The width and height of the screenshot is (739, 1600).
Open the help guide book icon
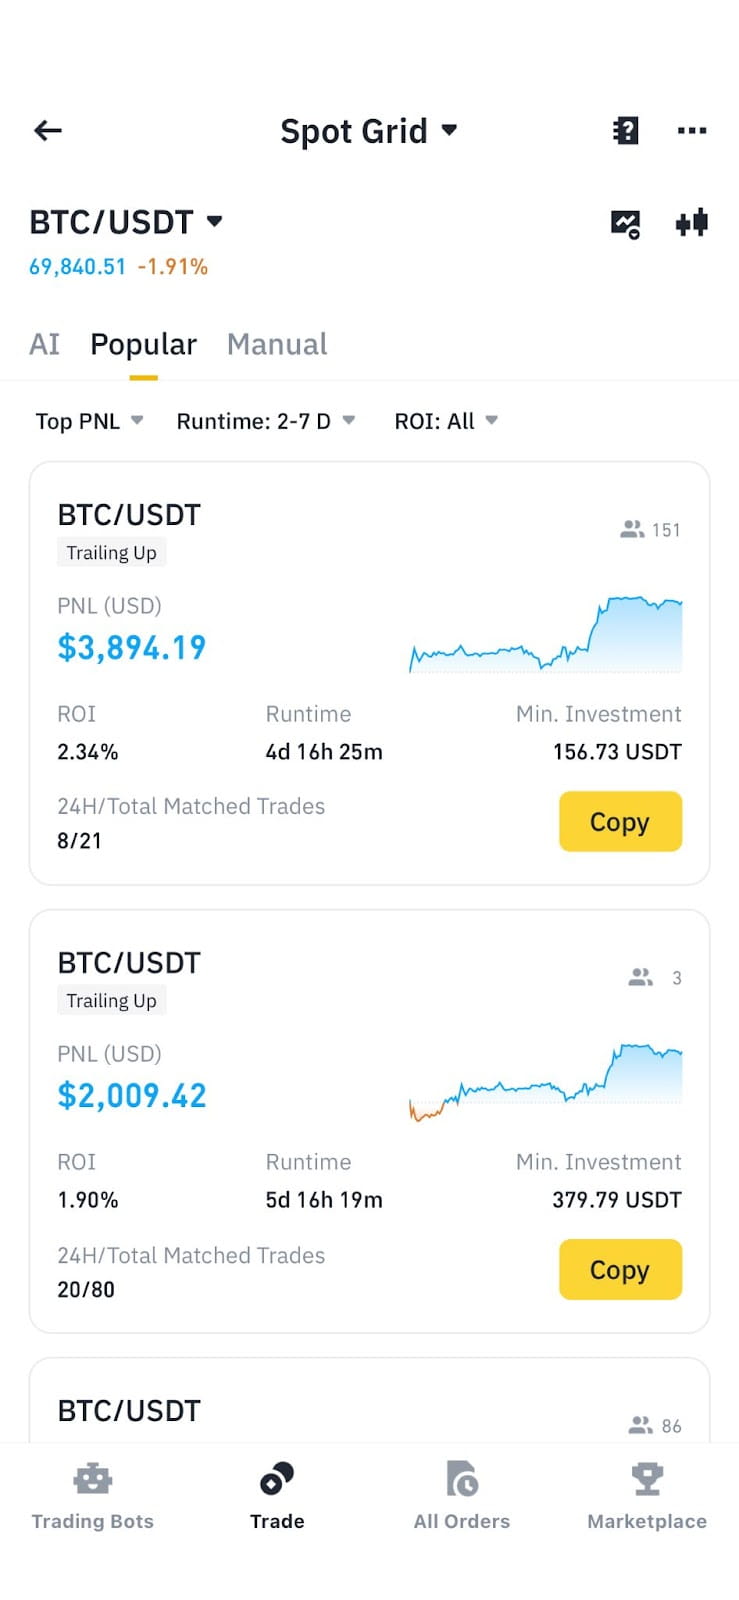tap(625, 130)
